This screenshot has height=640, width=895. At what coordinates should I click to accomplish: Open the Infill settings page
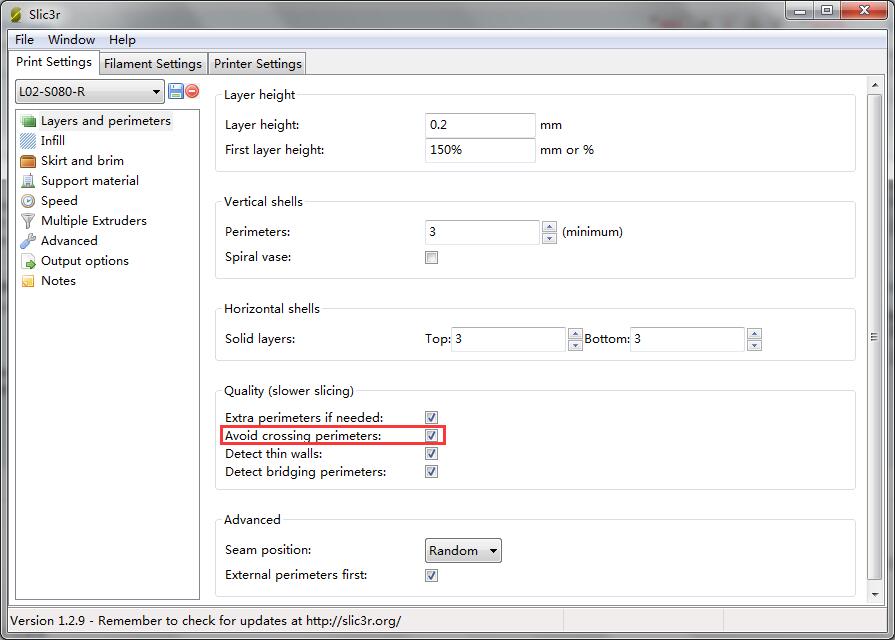coord(53,141)
